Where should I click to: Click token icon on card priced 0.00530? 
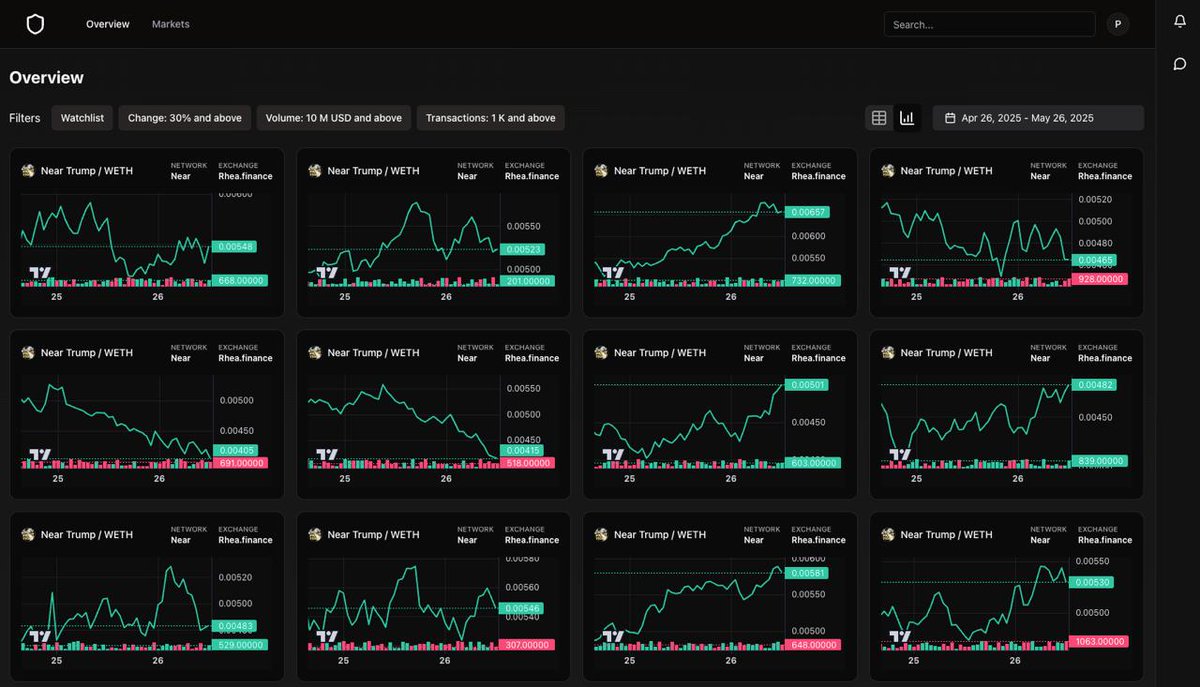[x=888, y=535]
